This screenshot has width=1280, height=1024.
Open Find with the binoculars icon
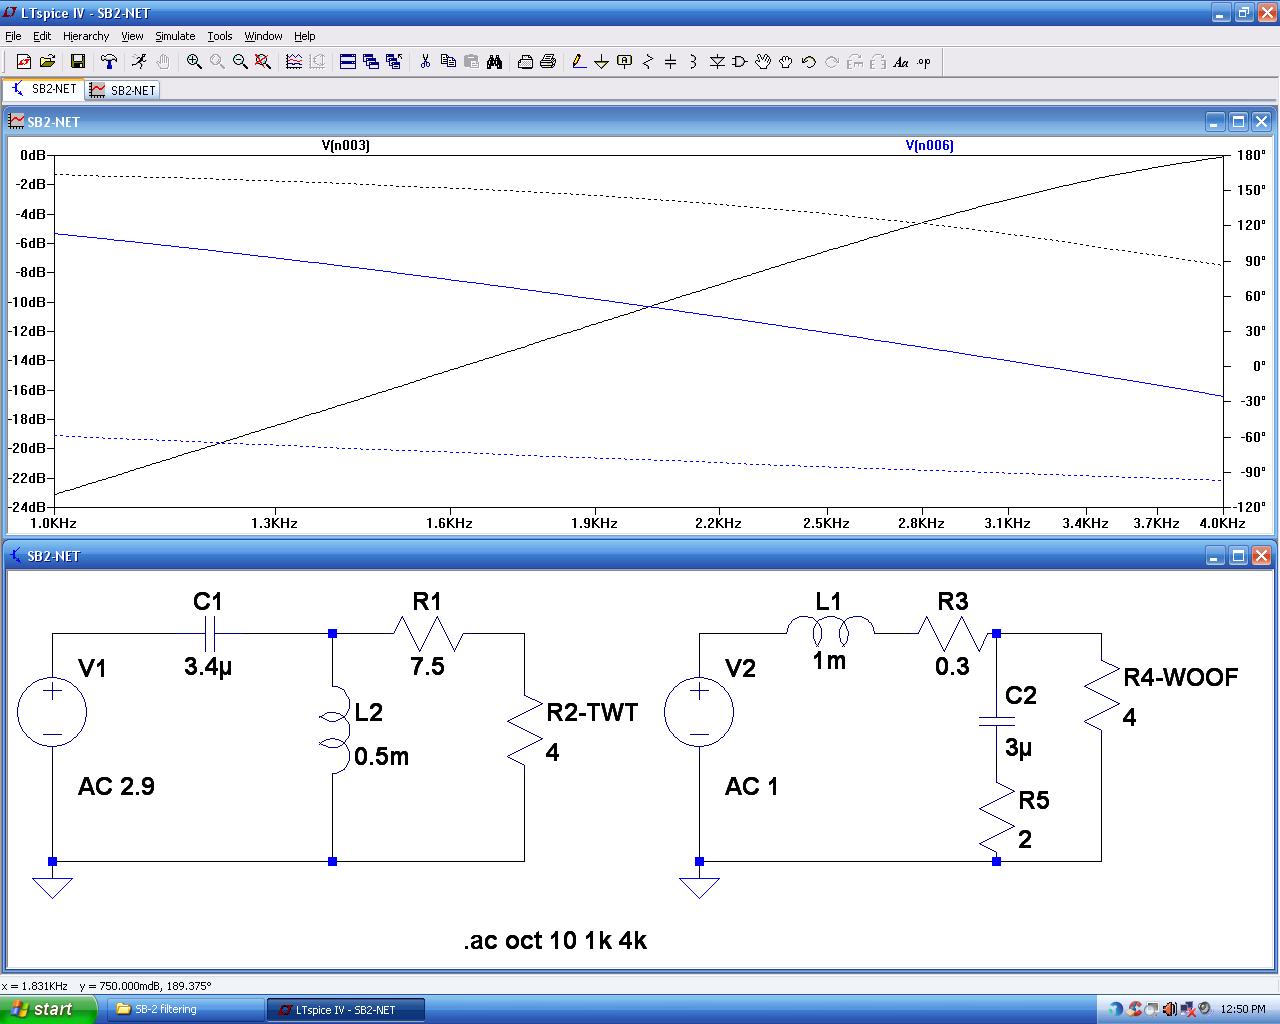click(x=494, y=62)
